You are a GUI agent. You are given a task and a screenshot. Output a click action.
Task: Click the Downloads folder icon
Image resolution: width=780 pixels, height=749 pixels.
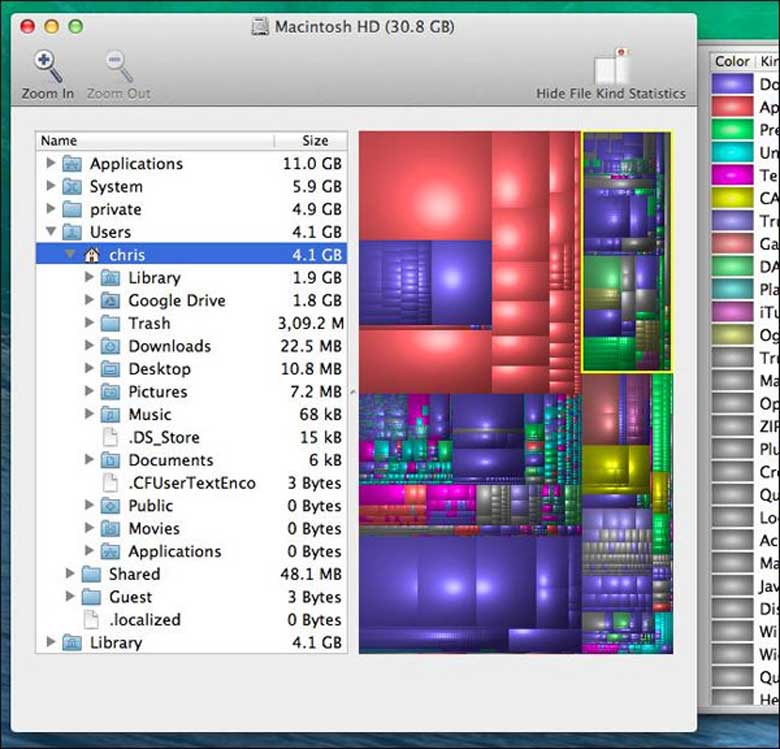pyautogui.click(x=111, y=346)
